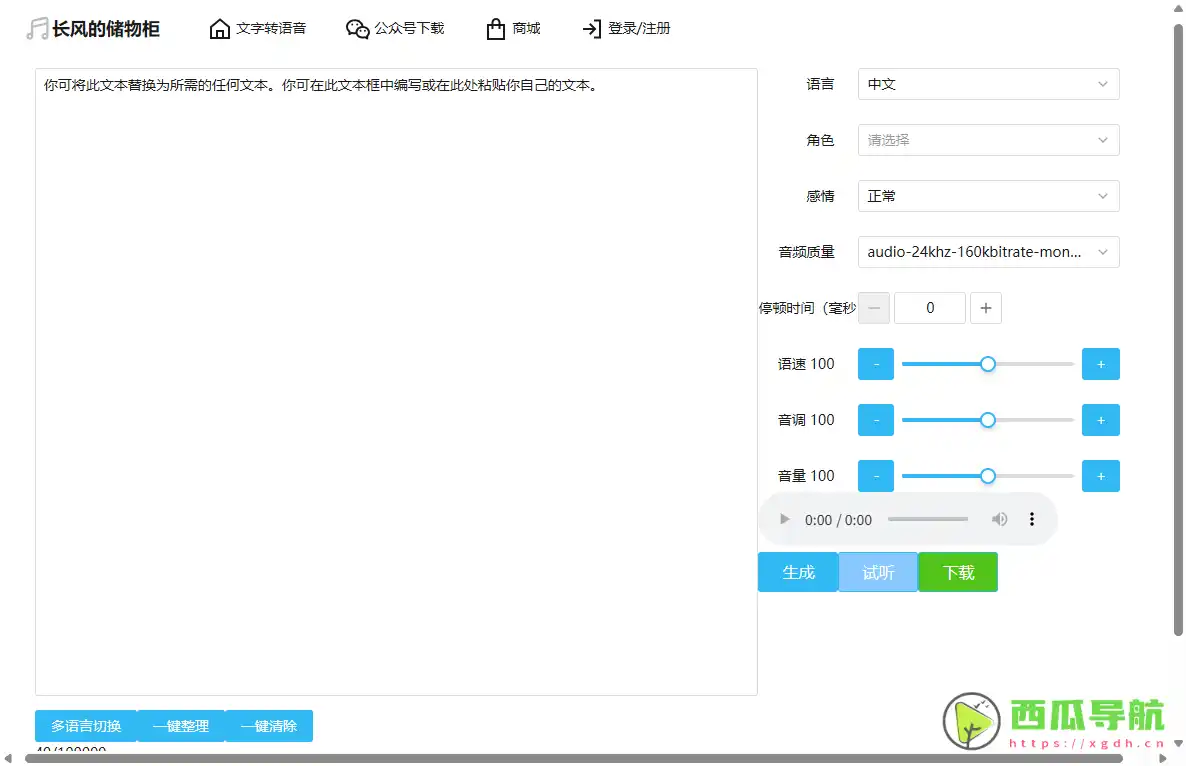Image resolution: width=1186 pixels, height=766 pixels.
Task: Decrease 停顿时间 with the minus stepper
Action: (874, 308)
